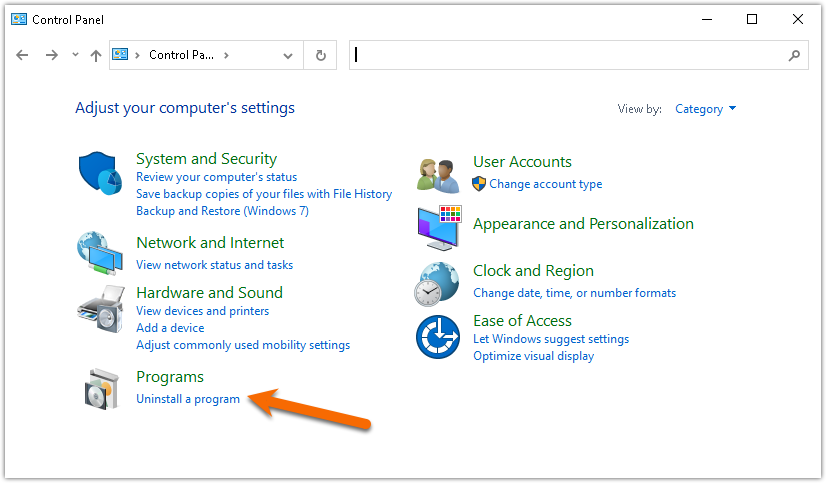Open the Ease of Access icon

point(438,337)
